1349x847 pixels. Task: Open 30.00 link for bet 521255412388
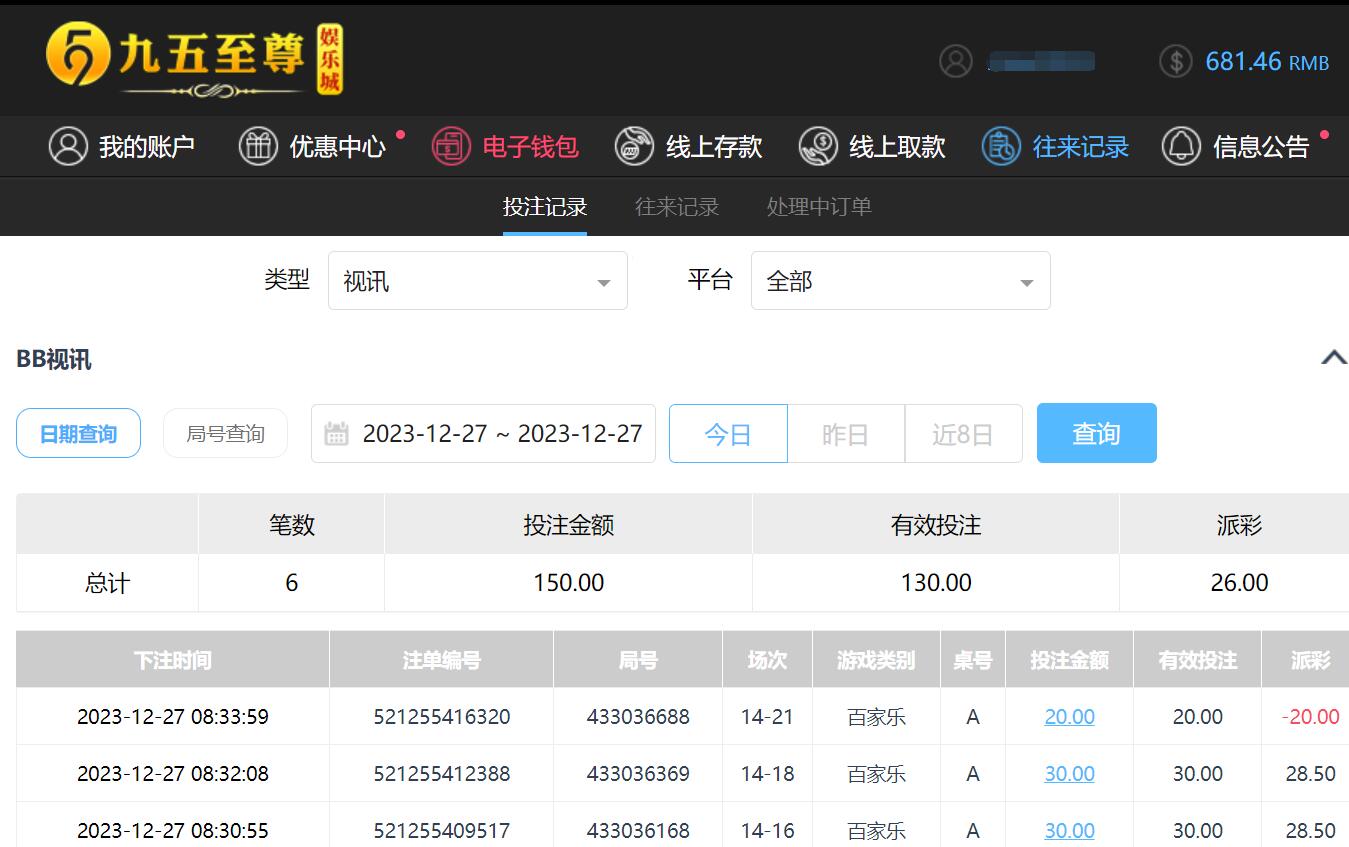tap(1069, 774)
